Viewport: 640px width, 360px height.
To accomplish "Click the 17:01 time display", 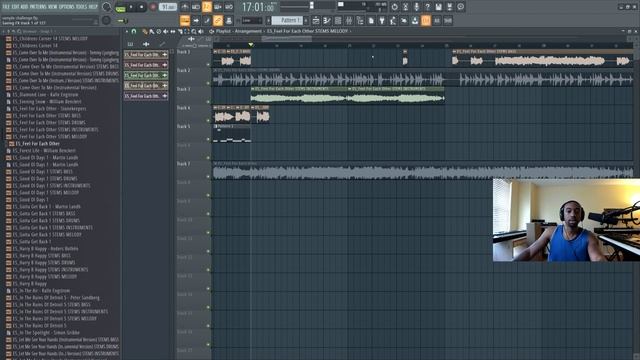I will [258, 7].
